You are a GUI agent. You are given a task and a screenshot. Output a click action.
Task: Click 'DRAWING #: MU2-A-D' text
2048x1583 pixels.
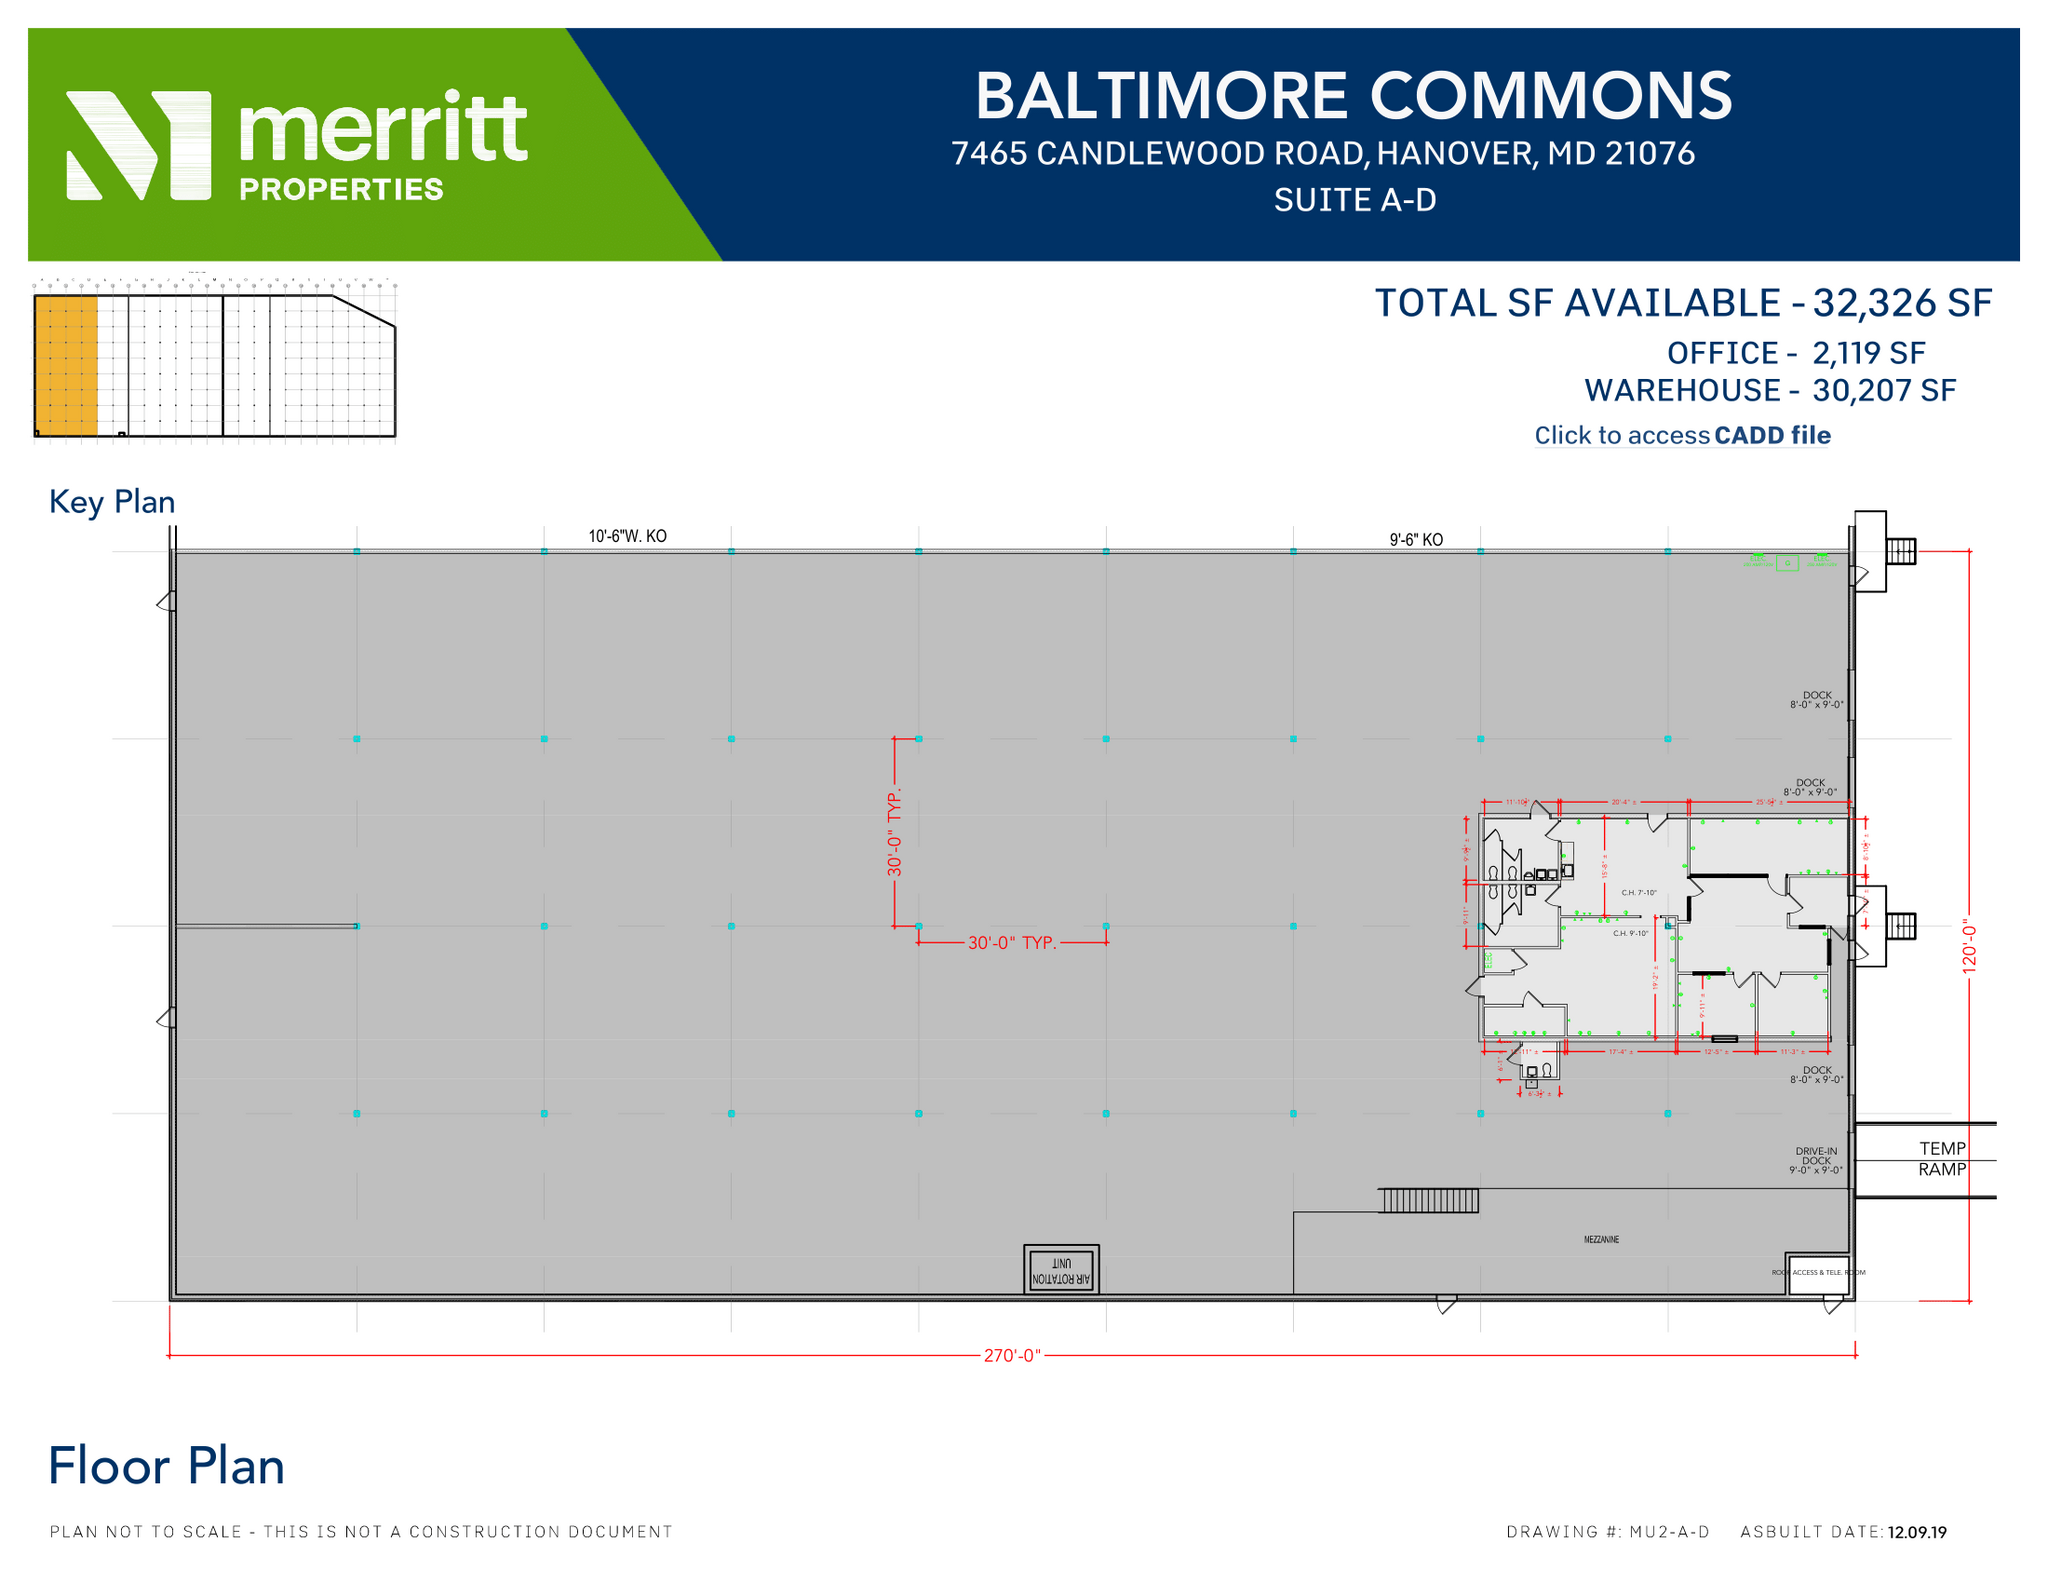1608,1532
